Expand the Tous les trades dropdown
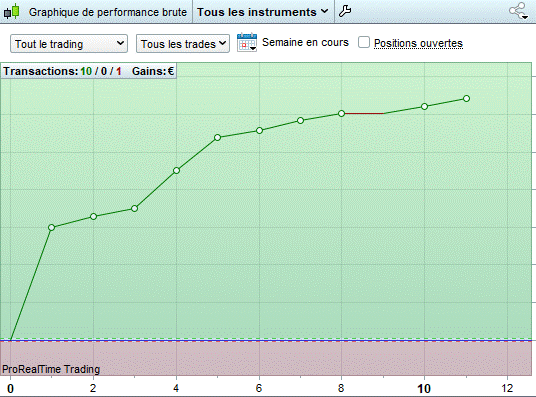The height and width of the screenshot is (397, 536). point(183,44)
